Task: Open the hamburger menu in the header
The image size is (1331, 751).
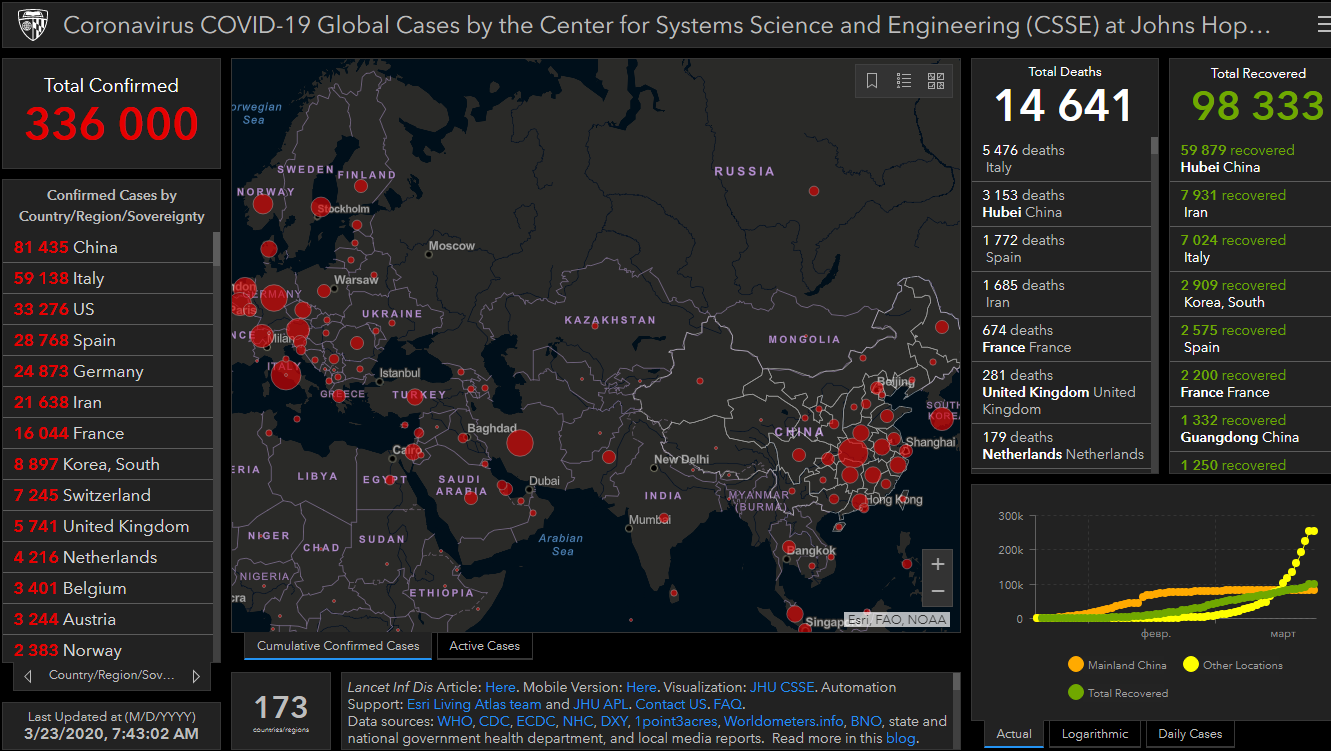Action: click(x=1323, y=26)
